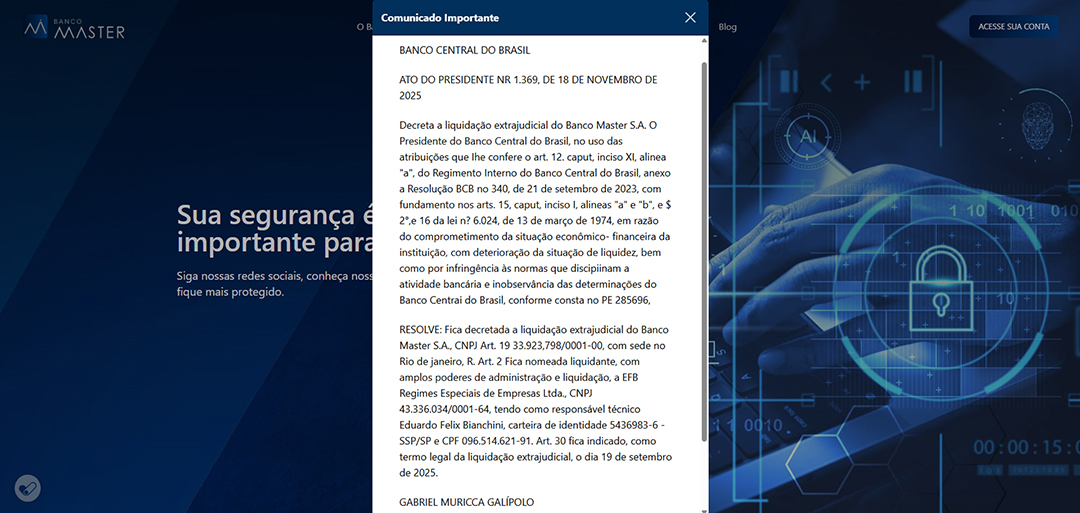This screenshot has height=513, width=1080.
Task: Open the Blog navigation link
Action: click(x=727, y=27)
